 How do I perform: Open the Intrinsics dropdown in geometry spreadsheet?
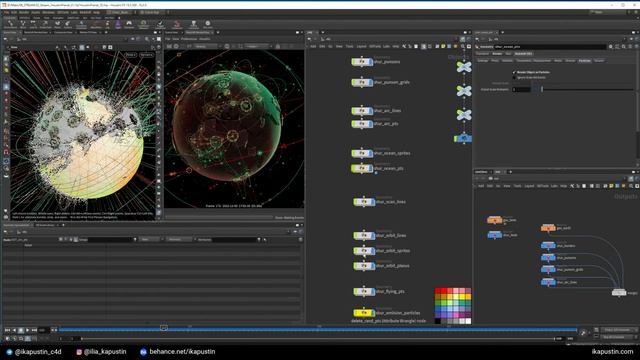179,240
